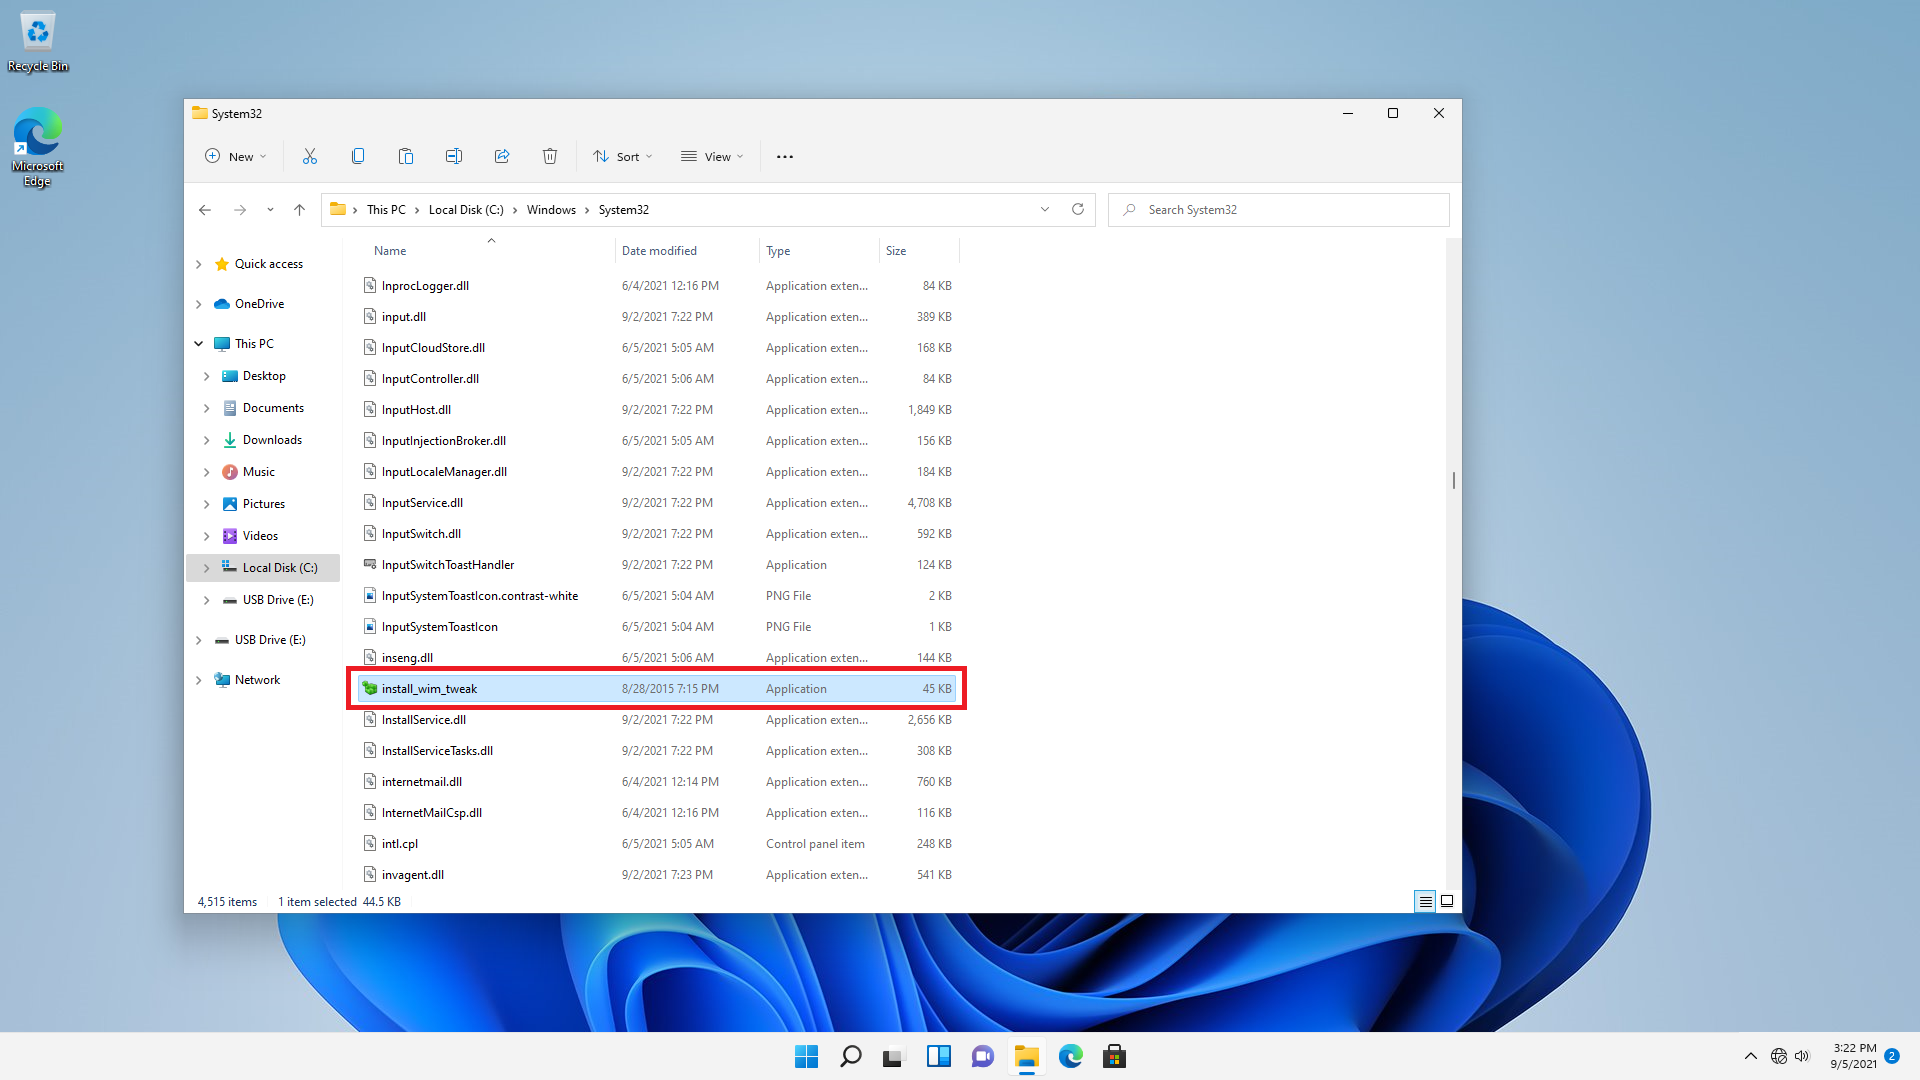Click the View icon to change layout

click(x=713, y=156)
